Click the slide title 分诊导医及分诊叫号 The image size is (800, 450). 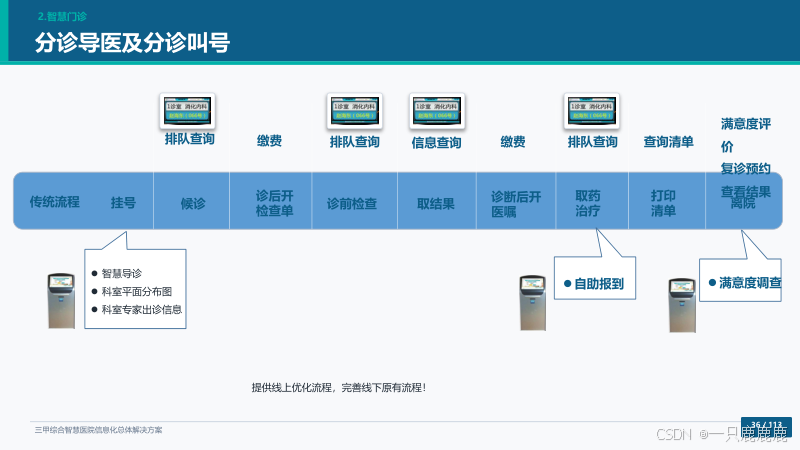(133, 42)
